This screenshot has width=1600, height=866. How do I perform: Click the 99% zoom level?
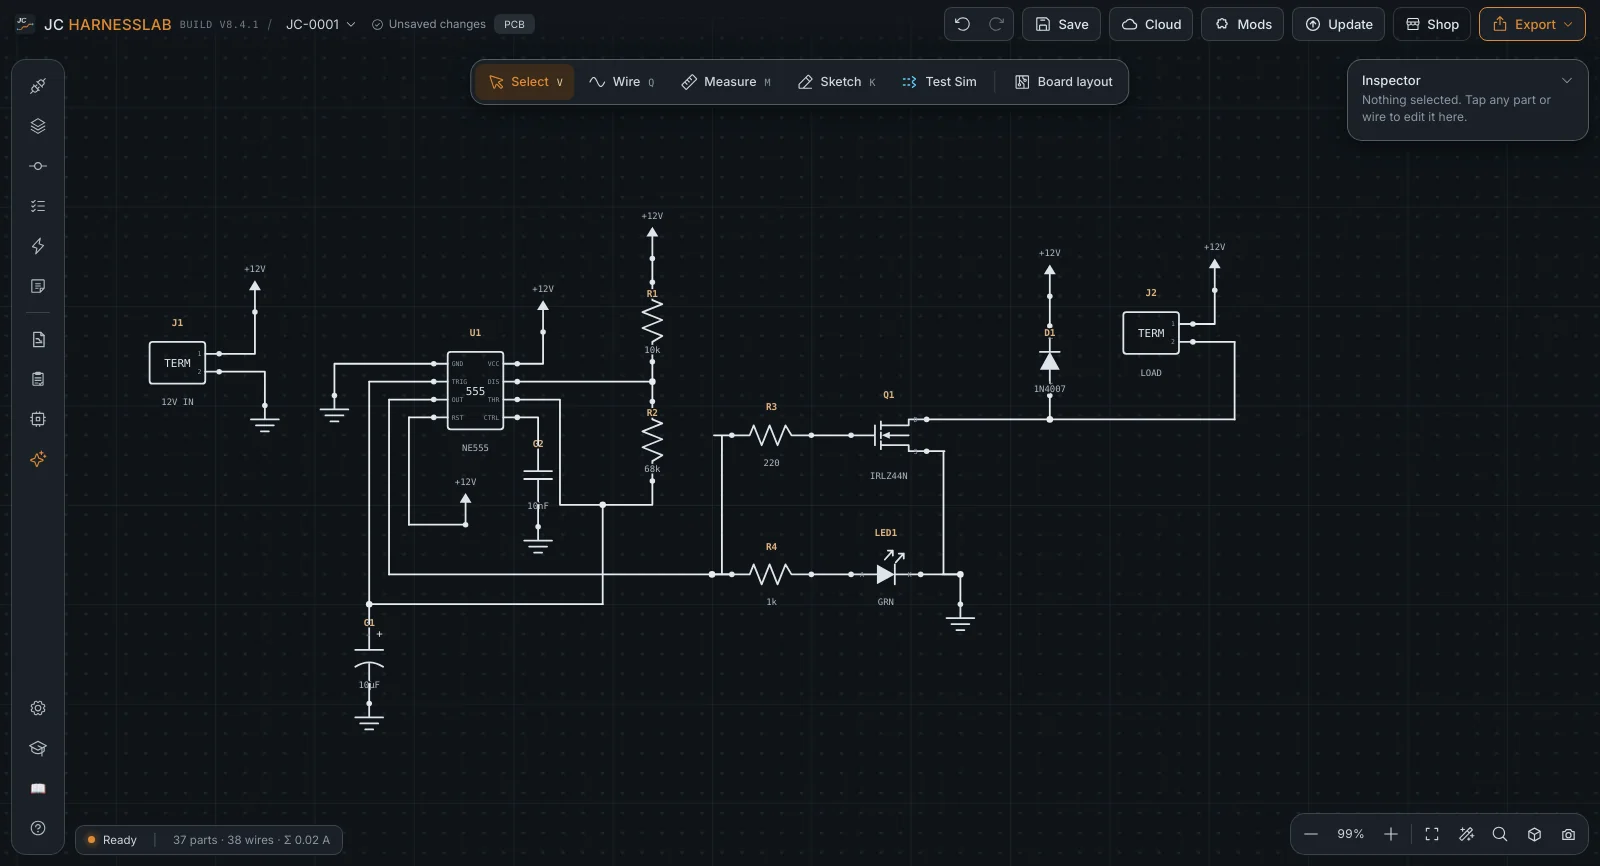pyautogui.click(x=1351, y=834)
